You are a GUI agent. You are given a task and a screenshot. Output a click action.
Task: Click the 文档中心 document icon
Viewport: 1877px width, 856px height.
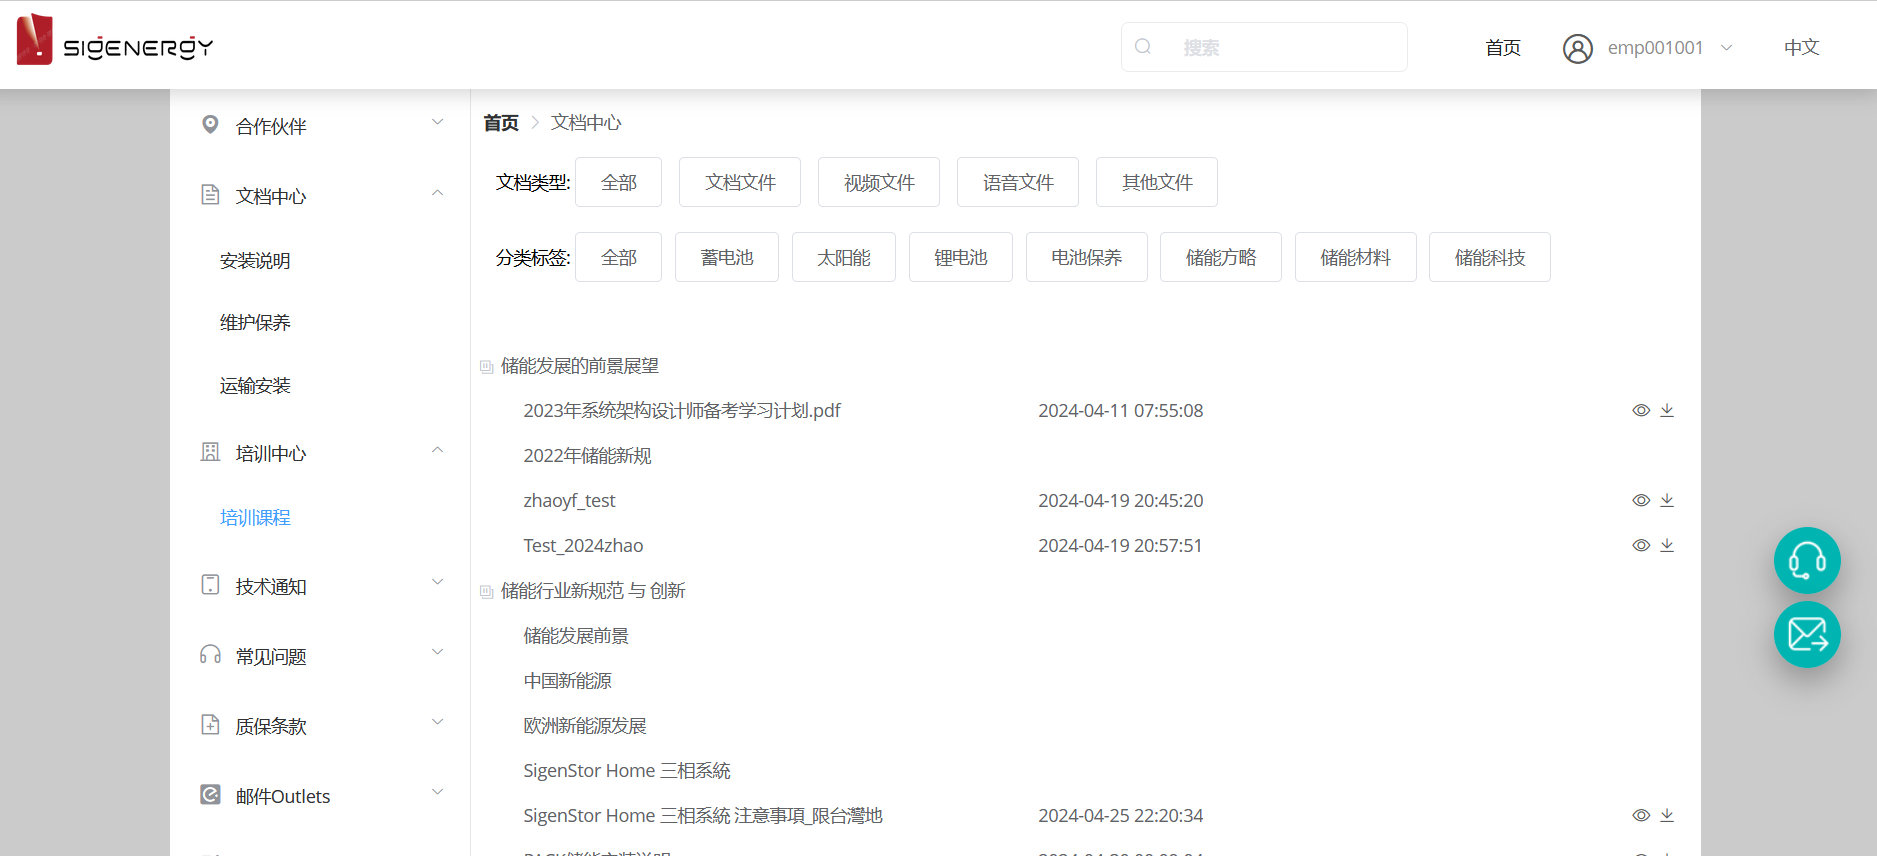click(x=210, y=195)
